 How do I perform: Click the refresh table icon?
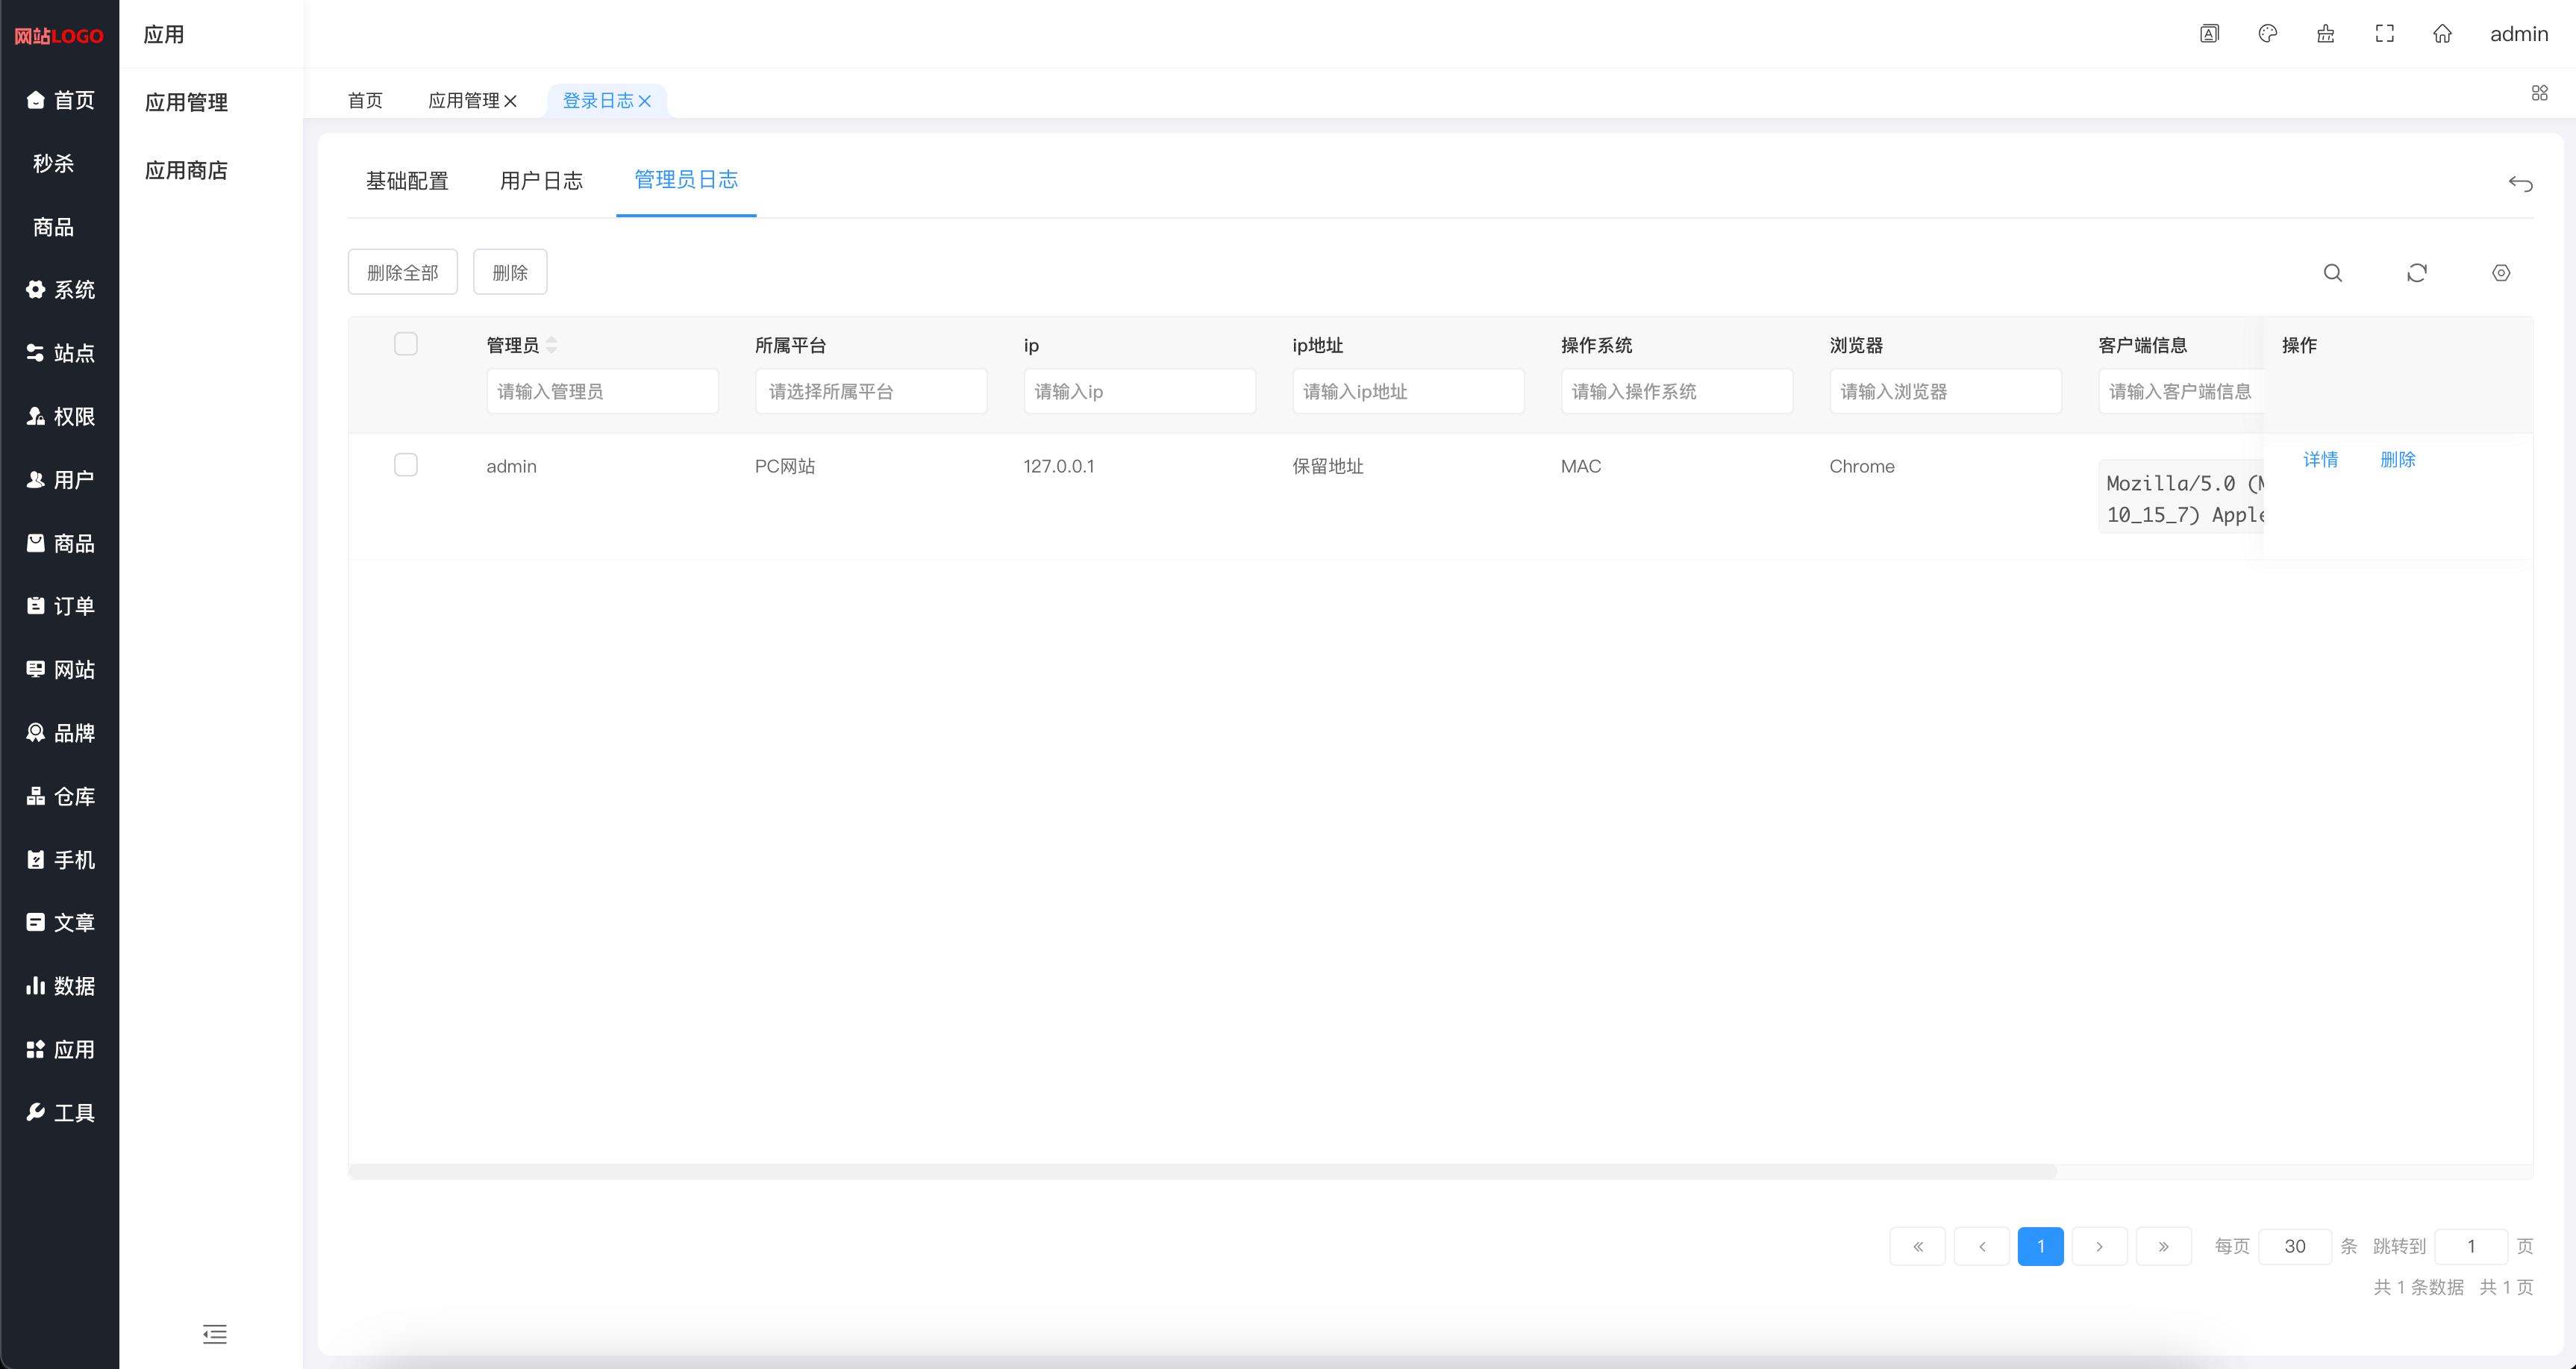point(2416,273)
